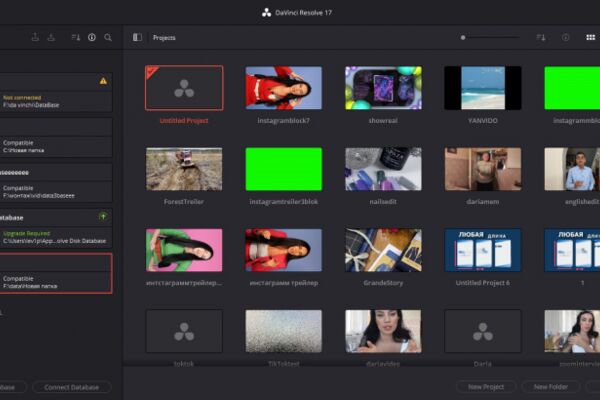Select the database at C:\Новая папка

pos(56,137)
